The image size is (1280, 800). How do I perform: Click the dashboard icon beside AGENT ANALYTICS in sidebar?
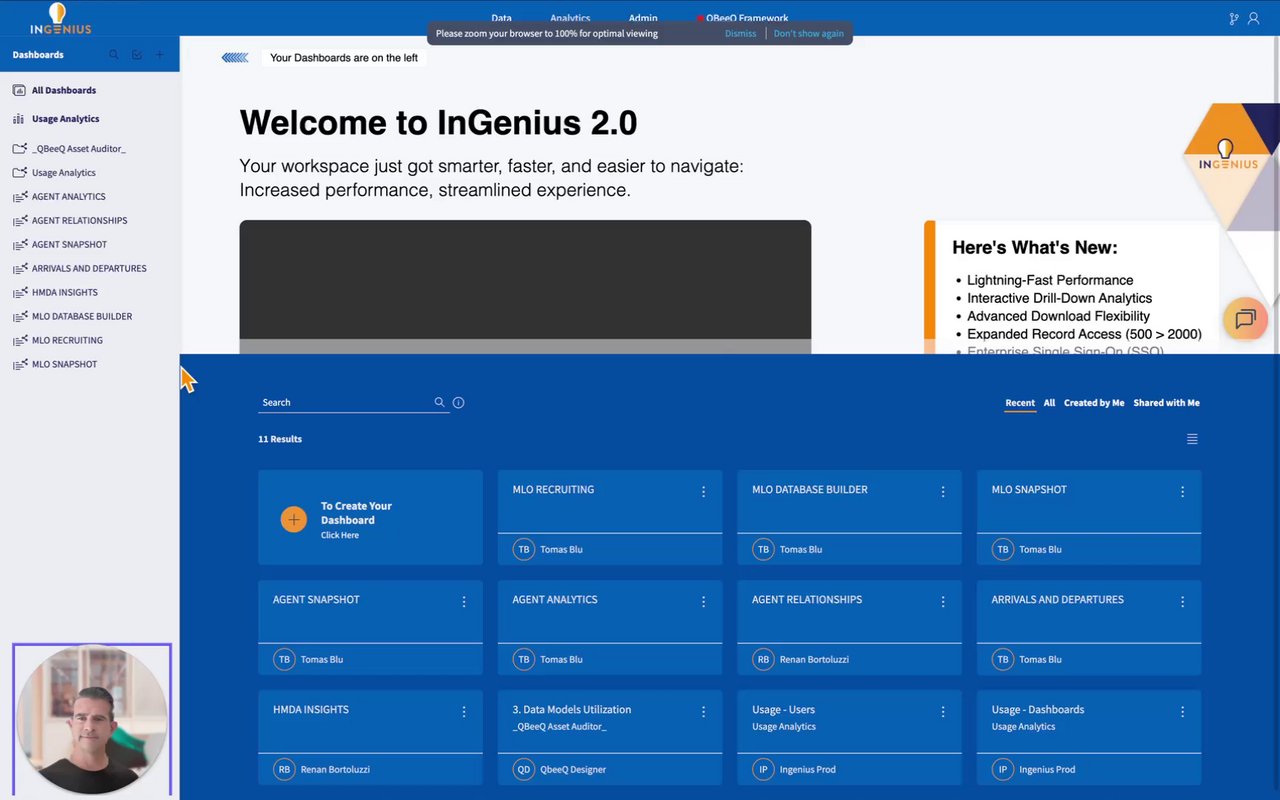coord(19,196)
